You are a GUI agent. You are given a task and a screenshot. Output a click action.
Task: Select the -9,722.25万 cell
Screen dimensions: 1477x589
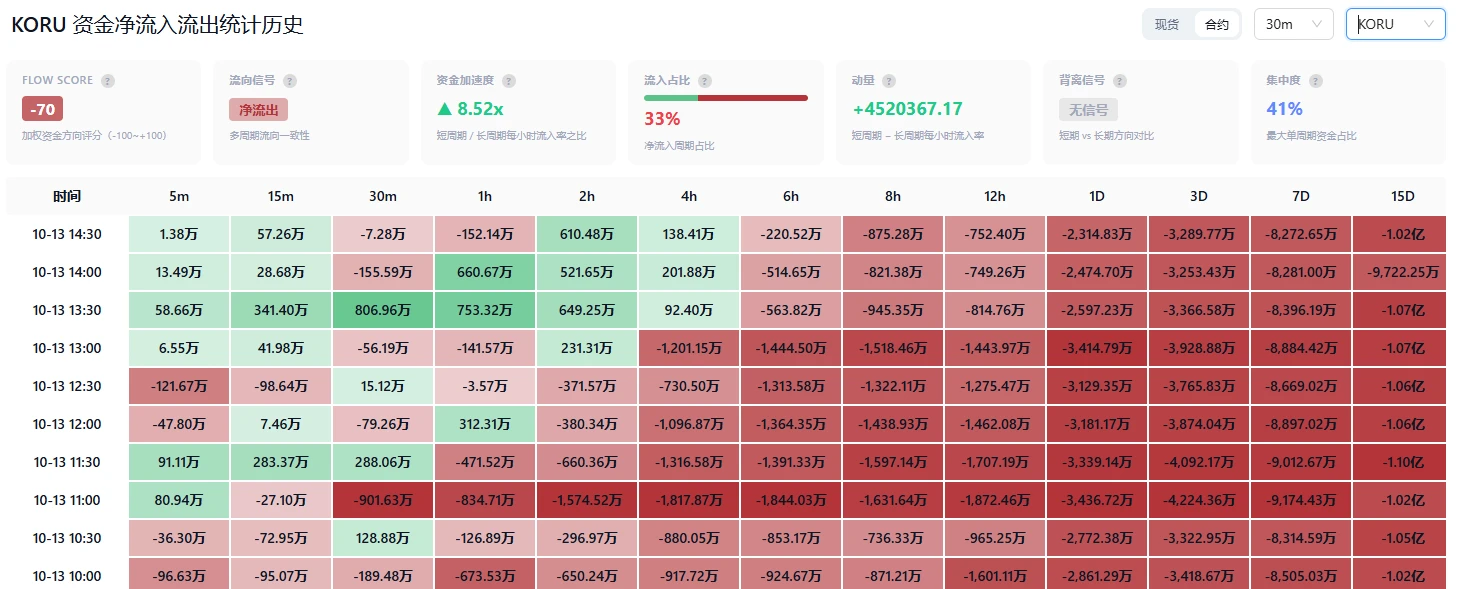click(1400, 272)
